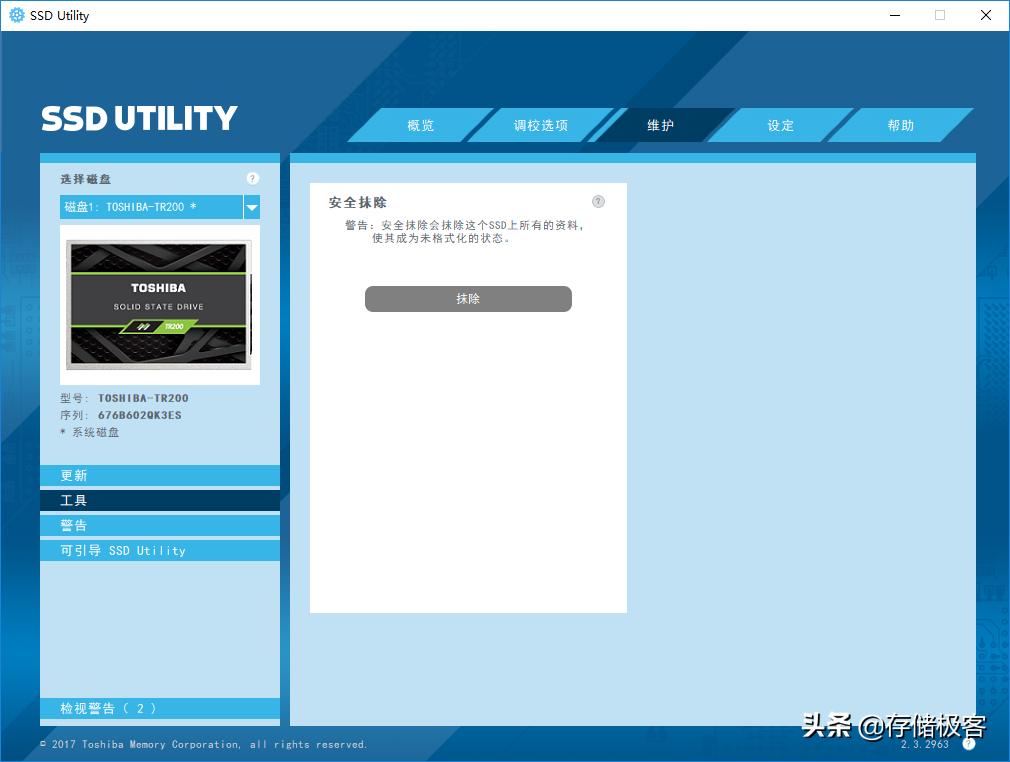Open the 概览 overview tab
The image size is (1010, 762).
click(x=421, y=125)
